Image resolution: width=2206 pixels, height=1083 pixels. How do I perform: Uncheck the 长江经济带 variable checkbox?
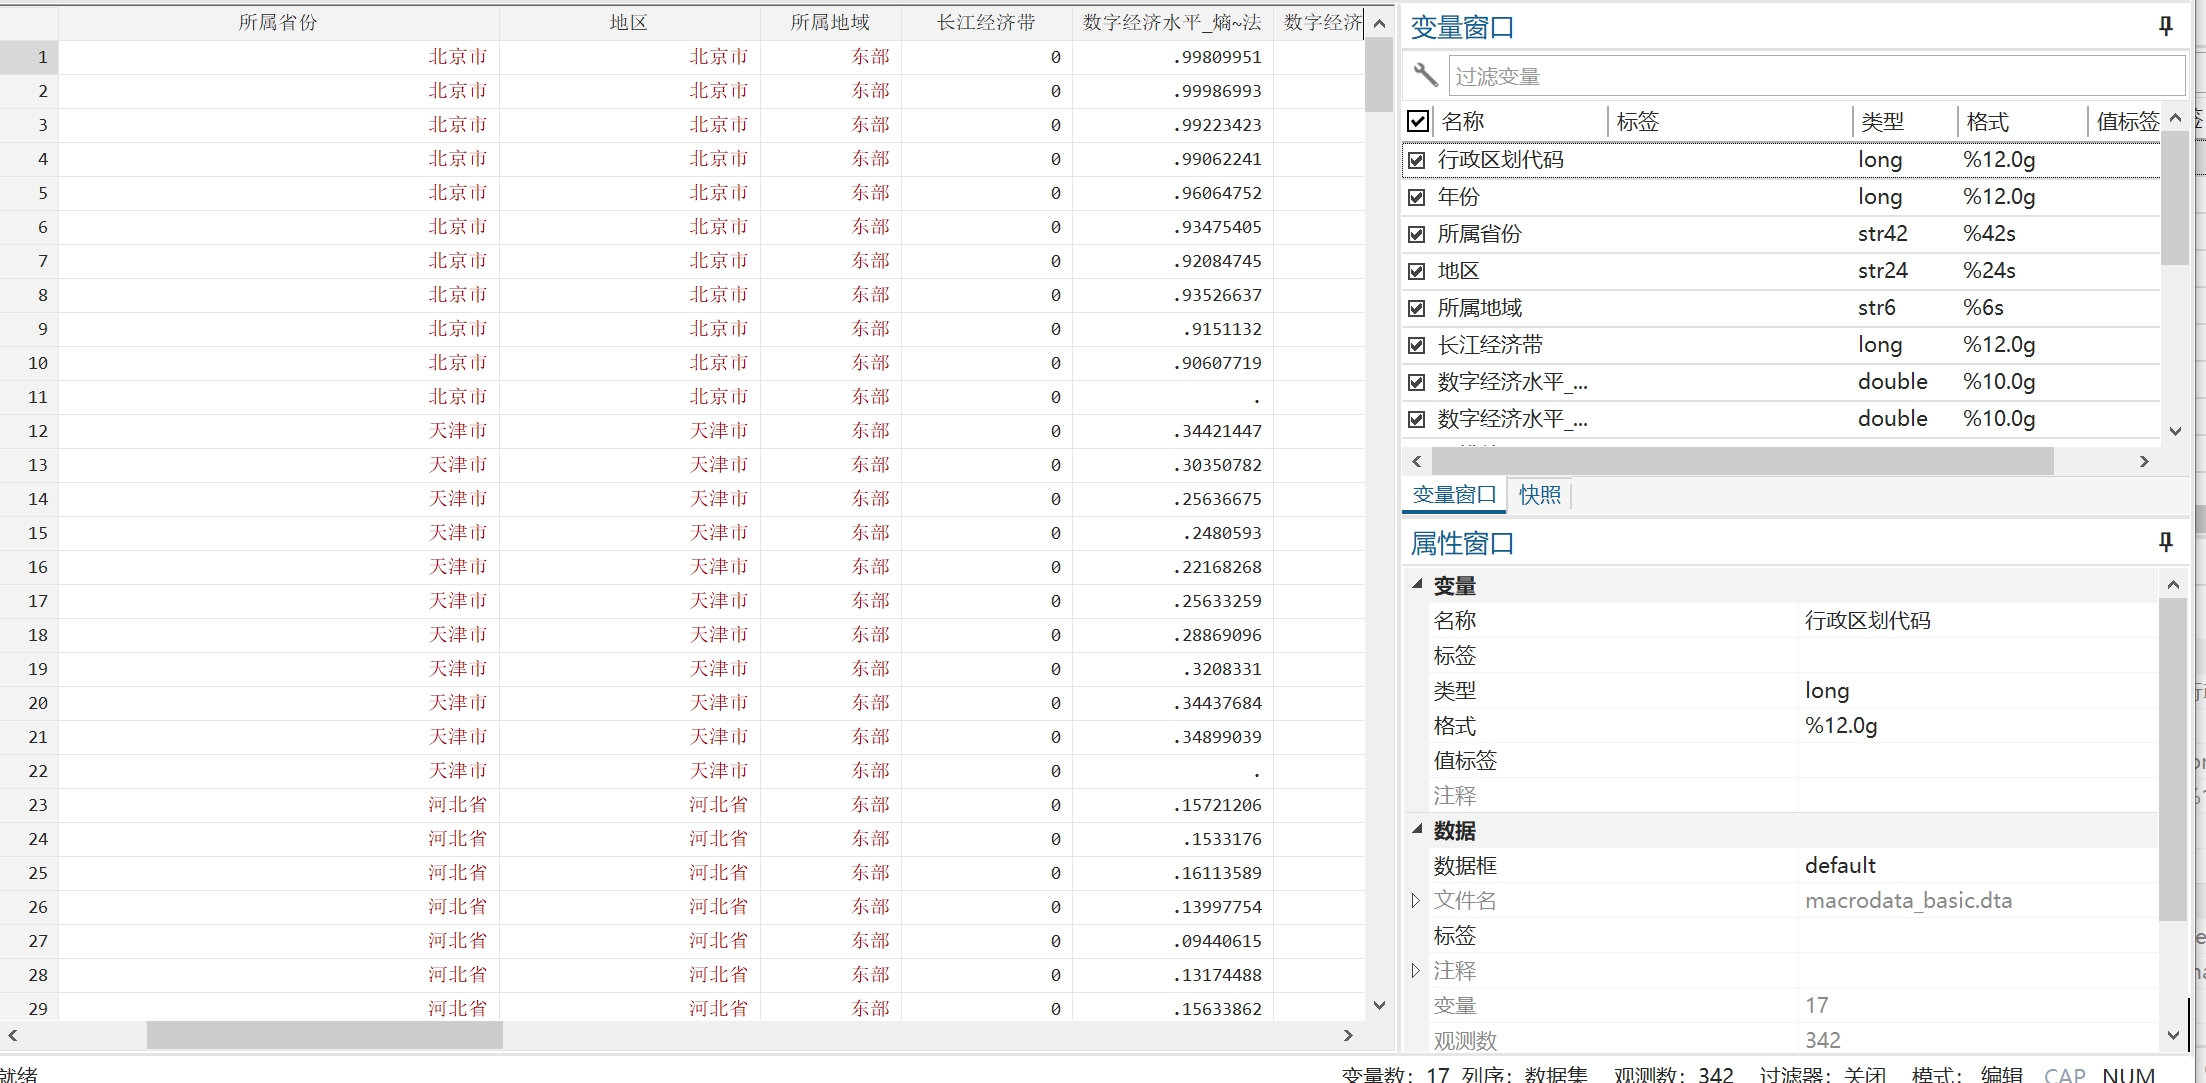click(1417, 345)
